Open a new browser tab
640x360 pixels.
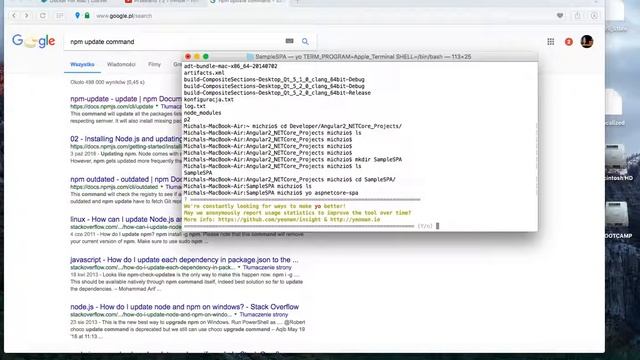pyautogui.click(x=298, y=2)
